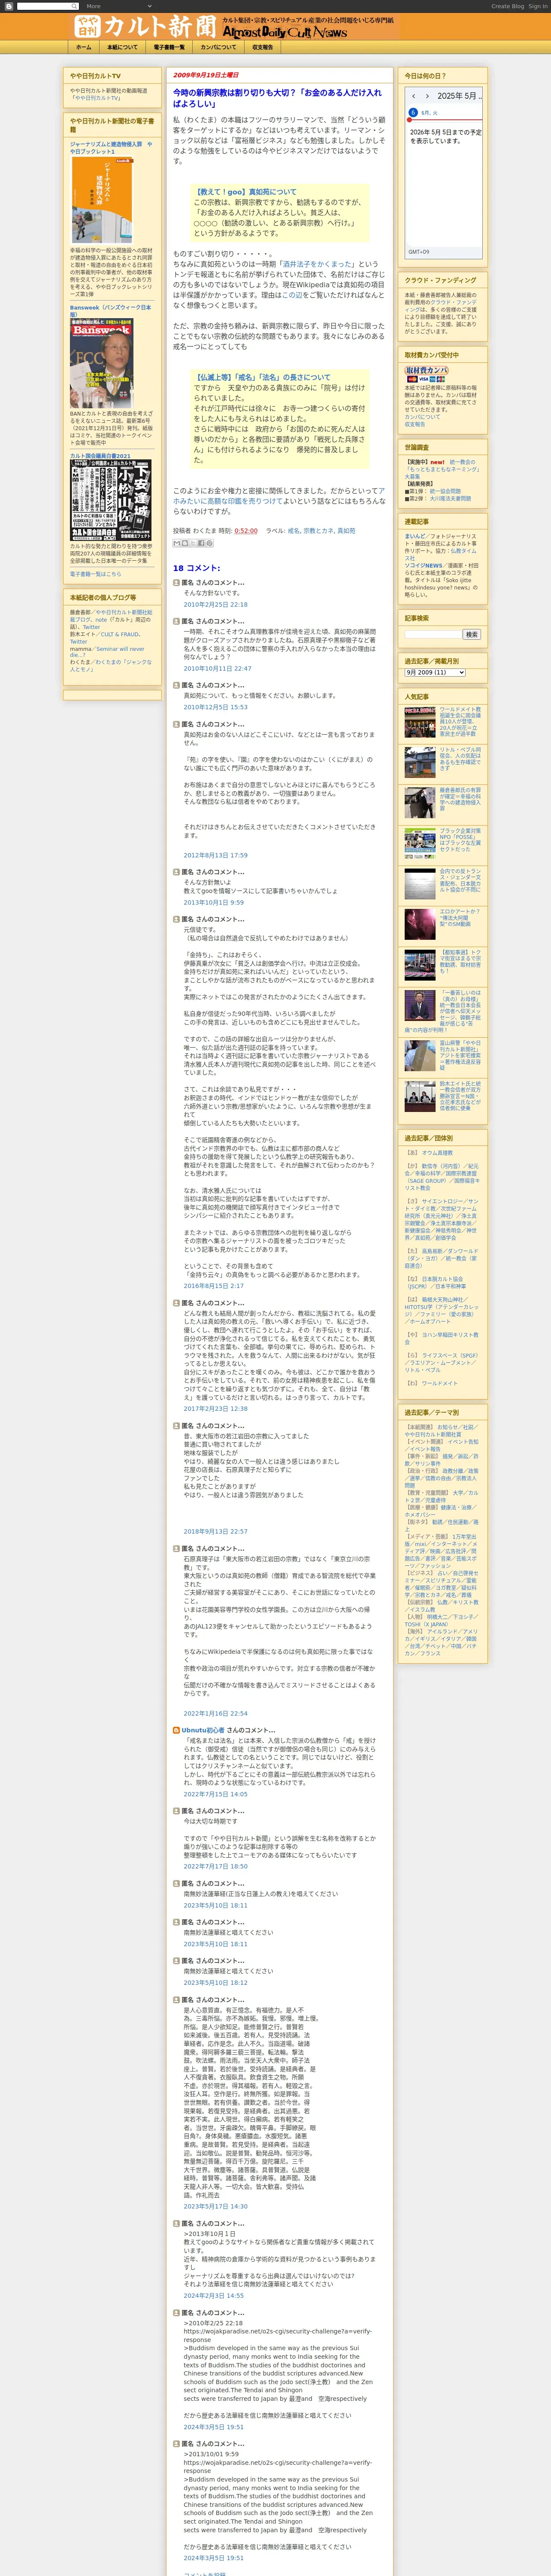Screen dimensions: 551x2576
Task: Focus the 記事検索 search input field
Action: coord(433,634)
